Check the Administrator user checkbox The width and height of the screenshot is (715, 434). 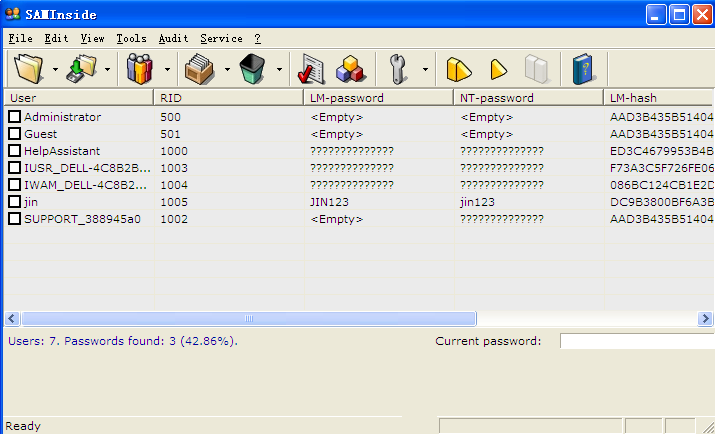tap(15, 117)
